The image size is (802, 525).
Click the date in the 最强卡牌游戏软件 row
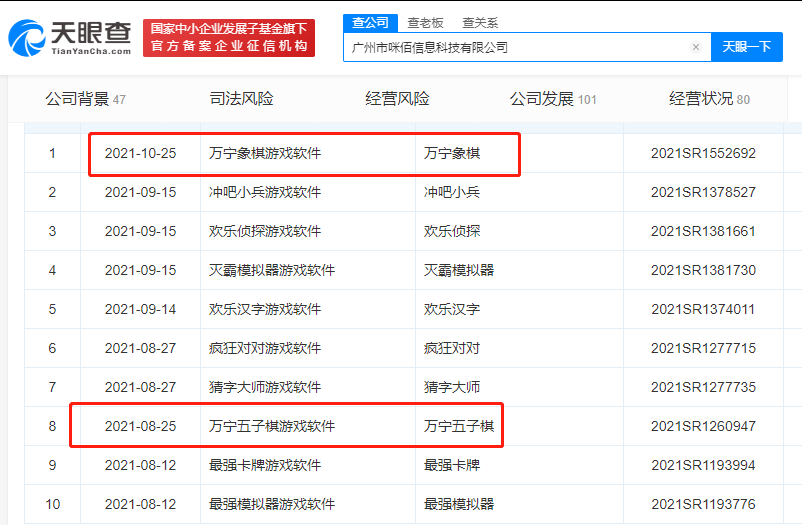click(140, 465)
